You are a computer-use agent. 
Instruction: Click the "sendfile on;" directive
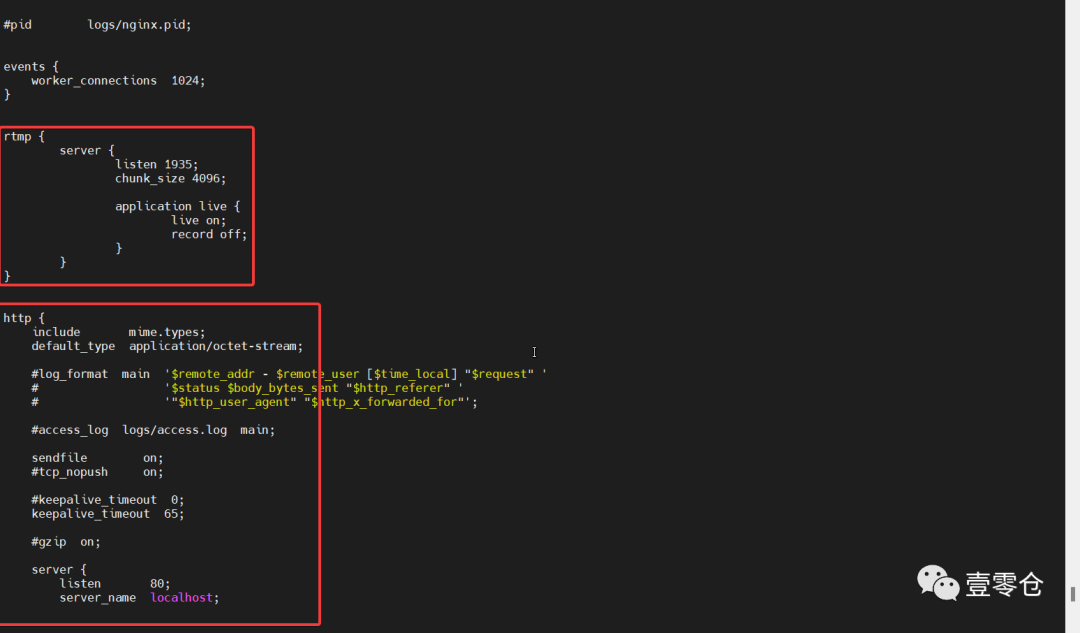[x=96, y=458]
